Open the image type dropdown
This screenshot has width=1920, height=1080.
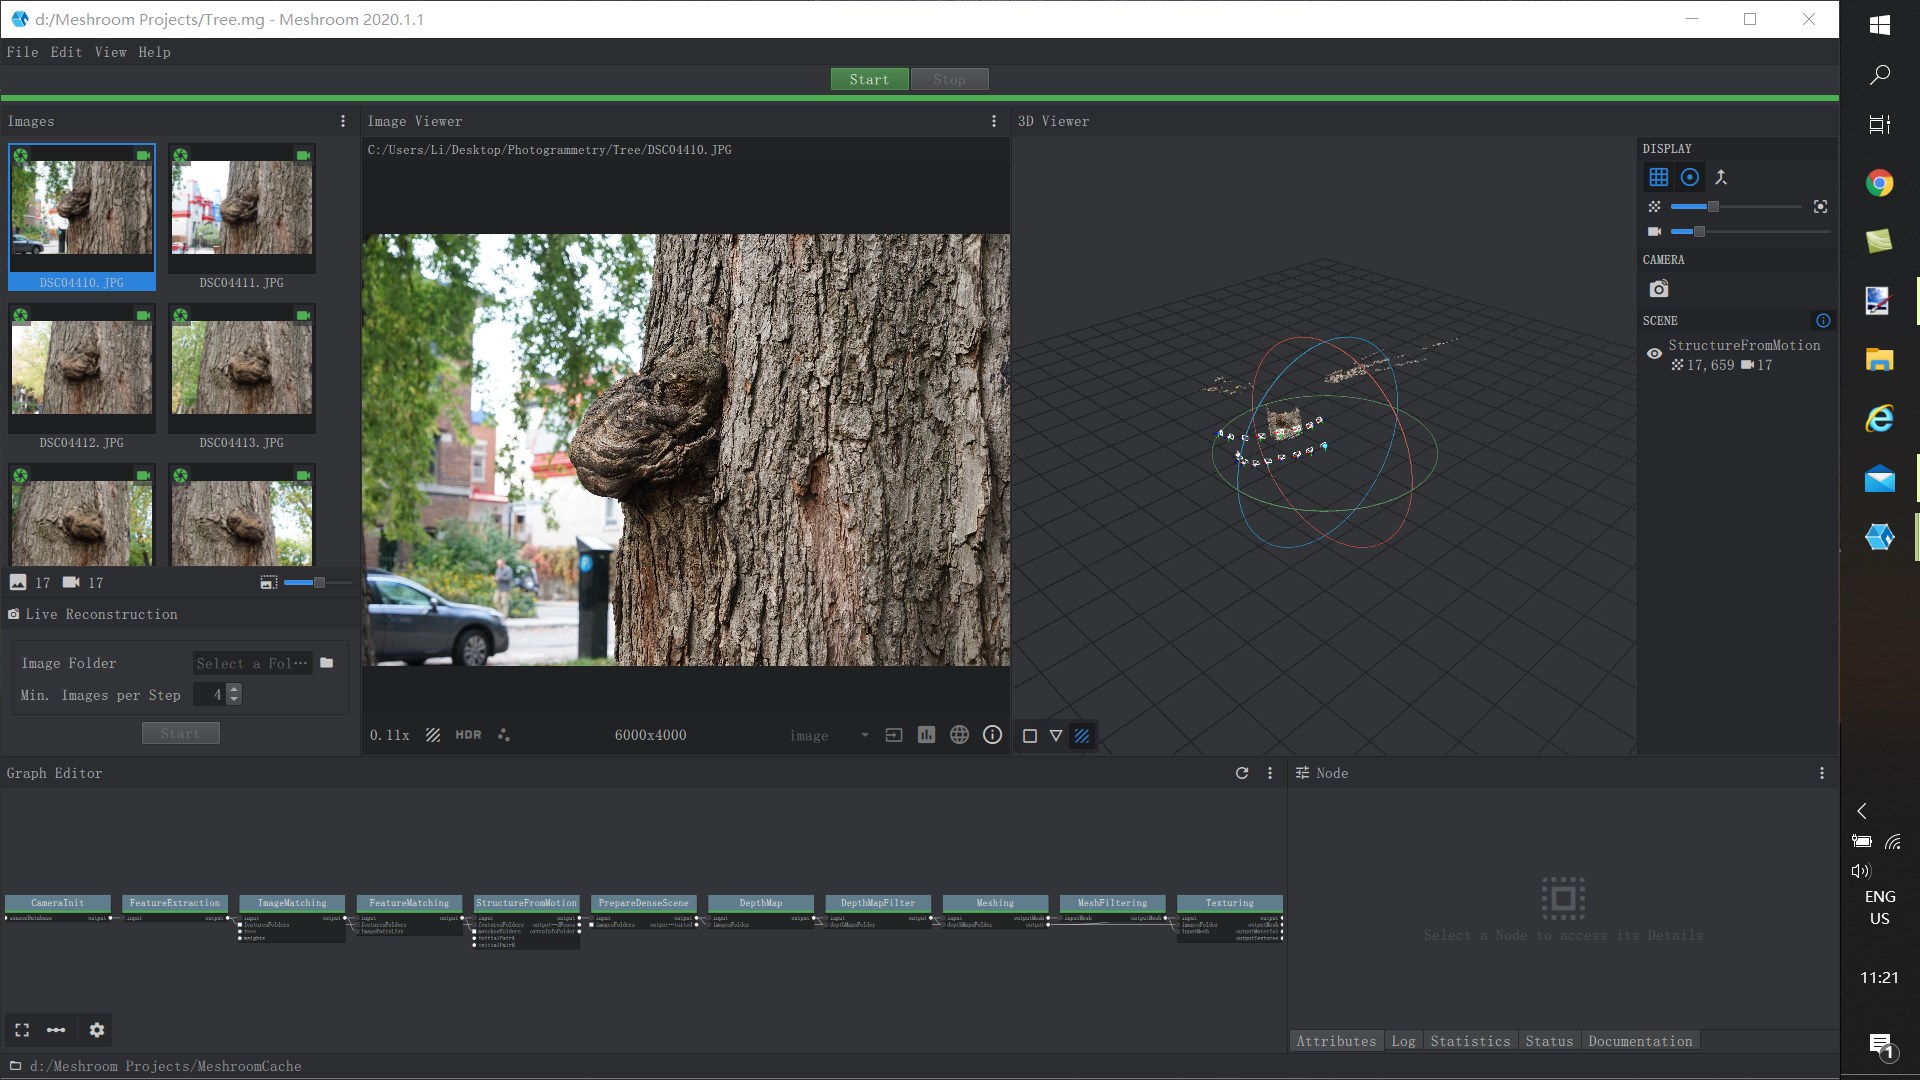tap(829, 735)
